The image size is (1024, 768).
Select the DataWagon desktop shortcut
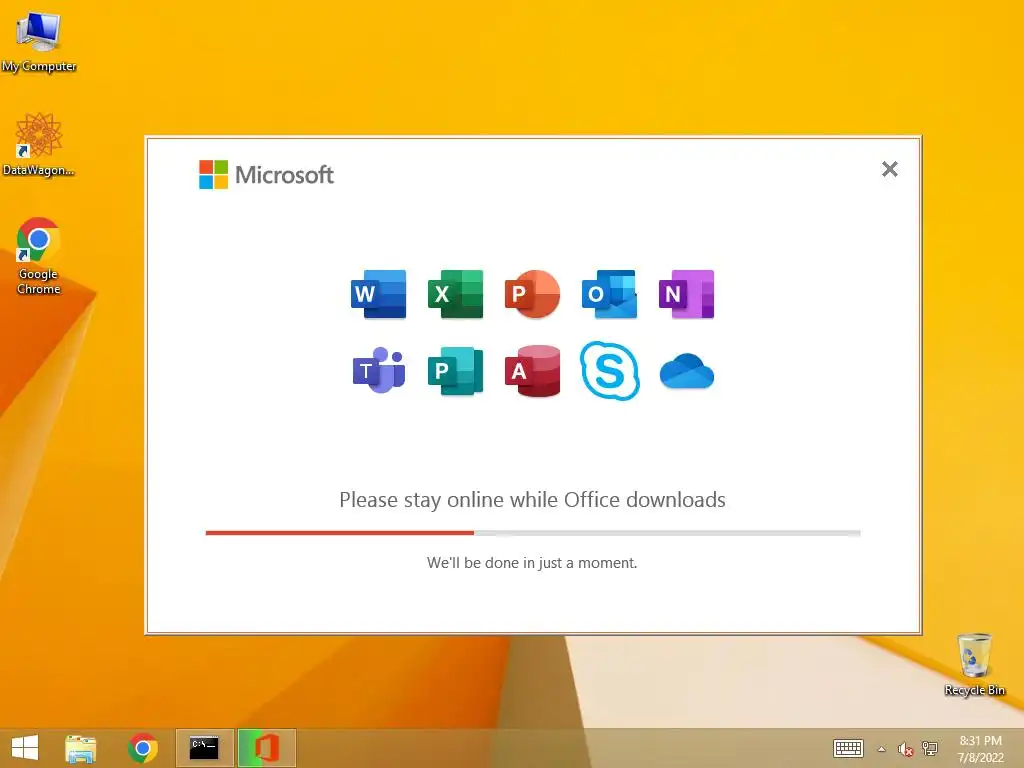[39, 144]
